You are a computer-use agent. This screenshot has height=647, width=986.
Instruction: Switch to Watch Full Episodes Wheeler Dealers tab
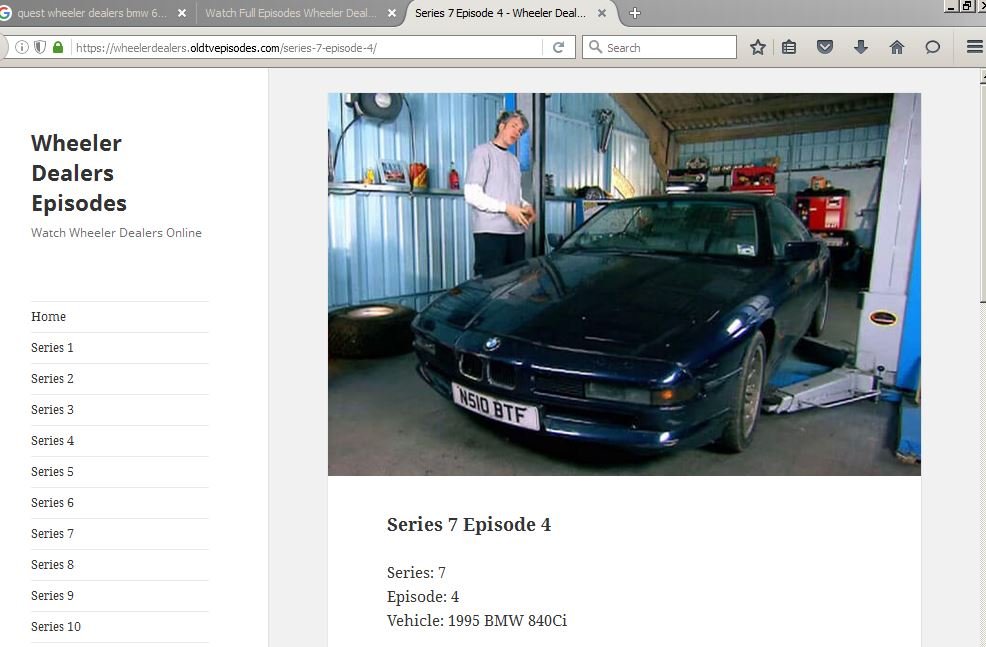click(x=300, y=13)
